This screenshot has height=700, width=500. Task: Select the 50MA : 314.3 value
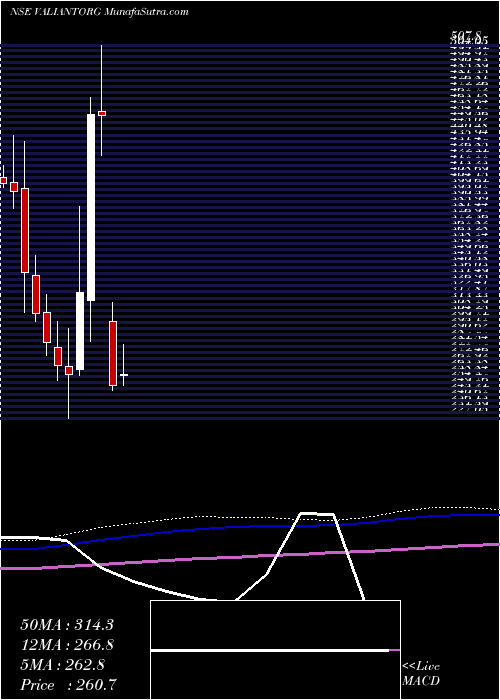point(66,625)
